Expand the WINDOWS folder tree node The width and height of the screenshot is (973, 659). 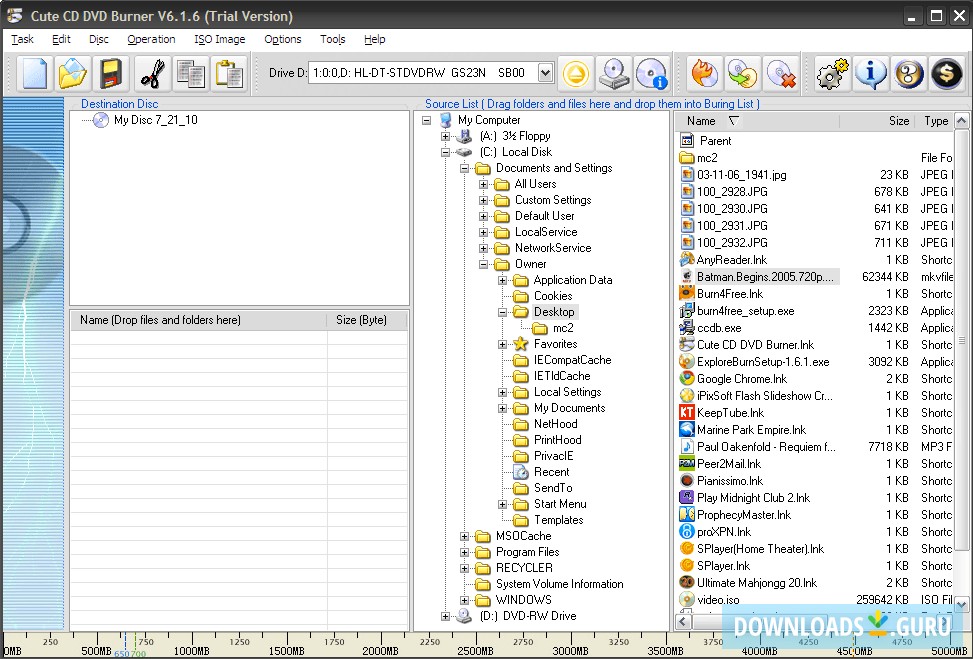click(x=465, y=600)
